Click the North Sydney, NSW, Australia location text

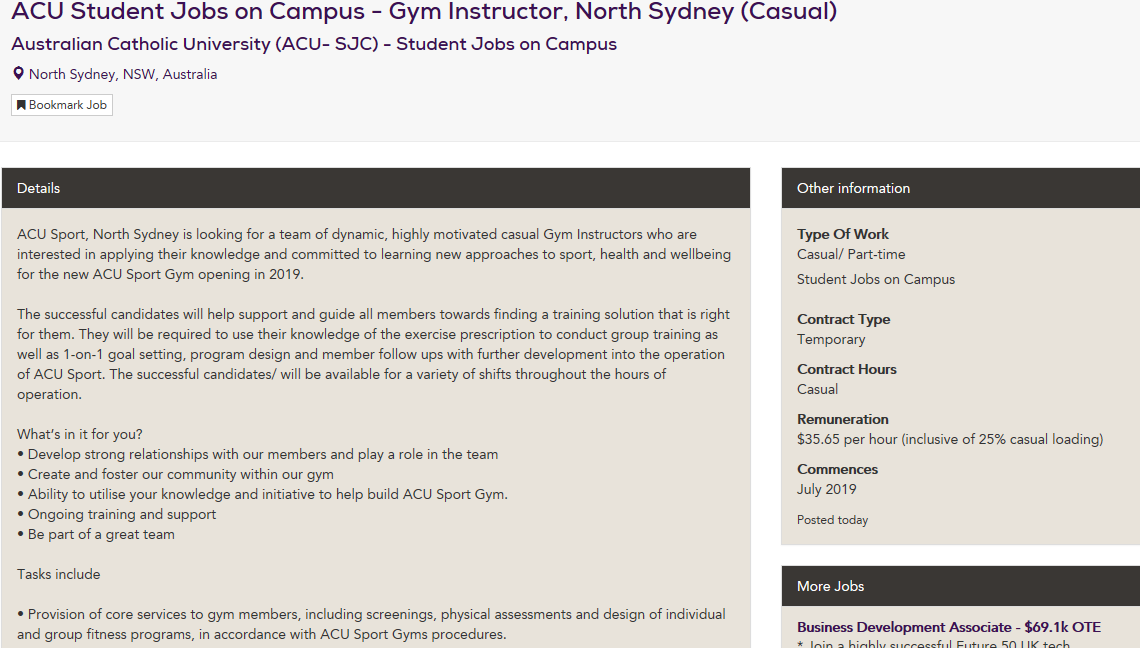[x=123, y=74]
